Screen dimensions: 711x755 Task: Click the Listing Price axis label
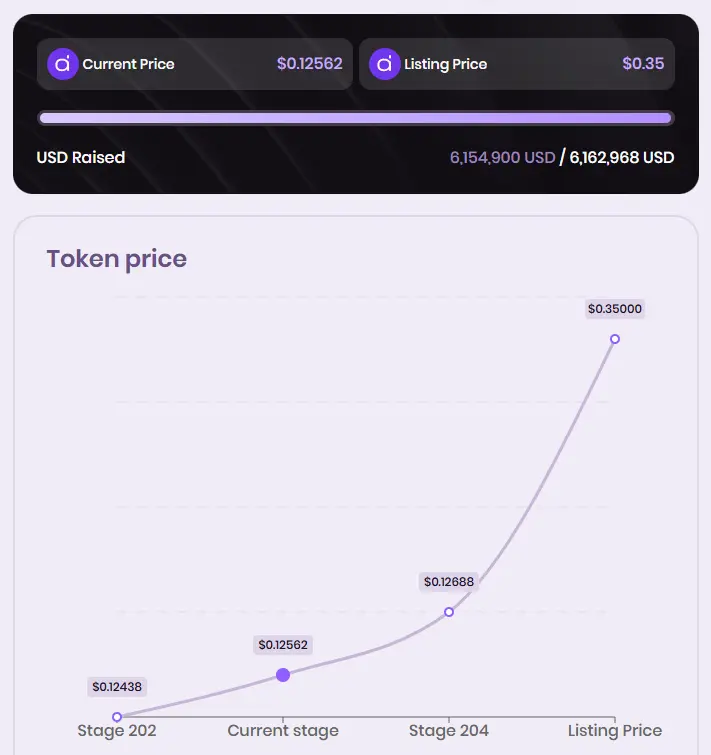(x=615, y=730)
